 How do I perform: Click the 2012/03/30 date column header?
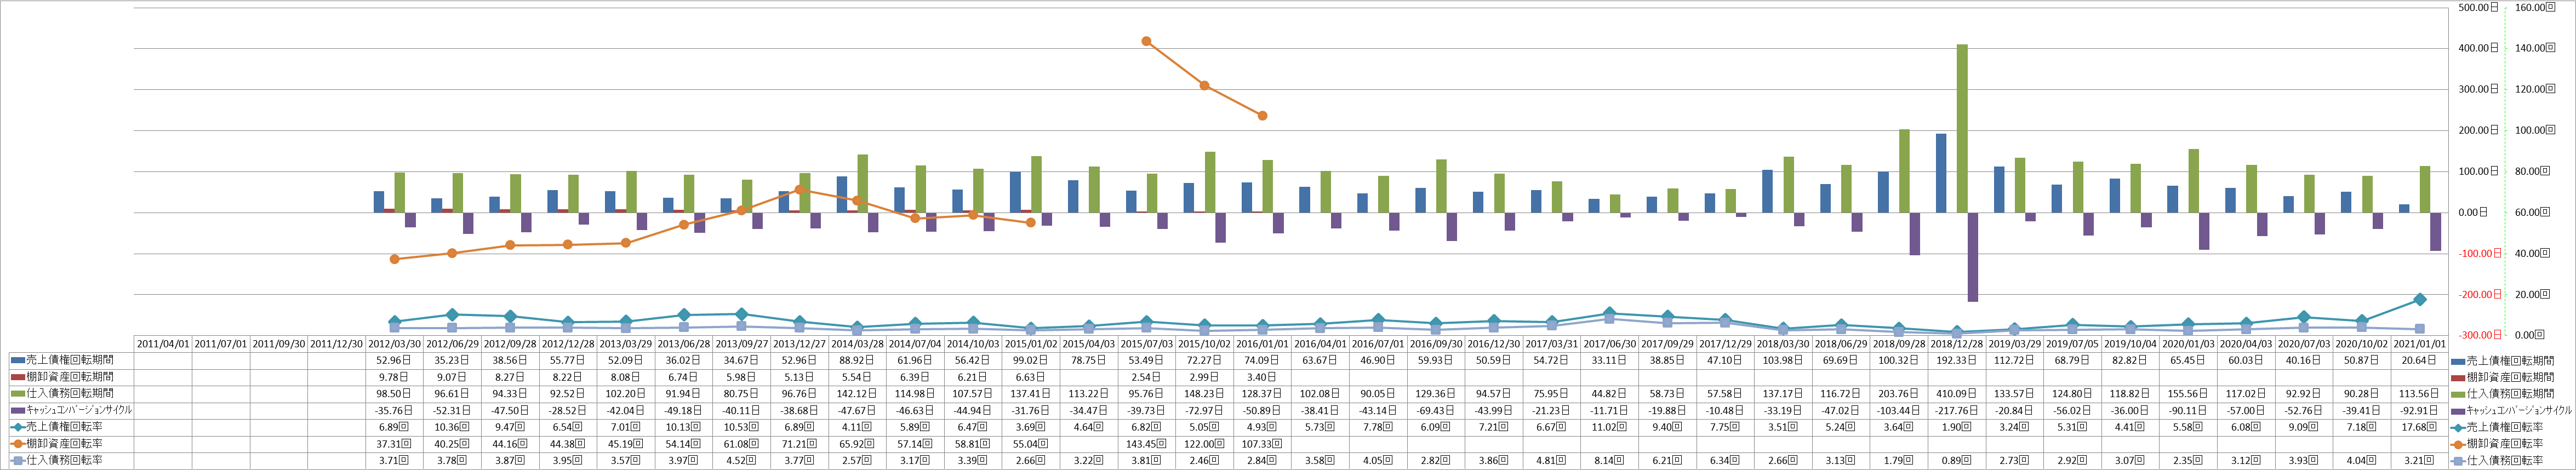click(x=395, y=343)
